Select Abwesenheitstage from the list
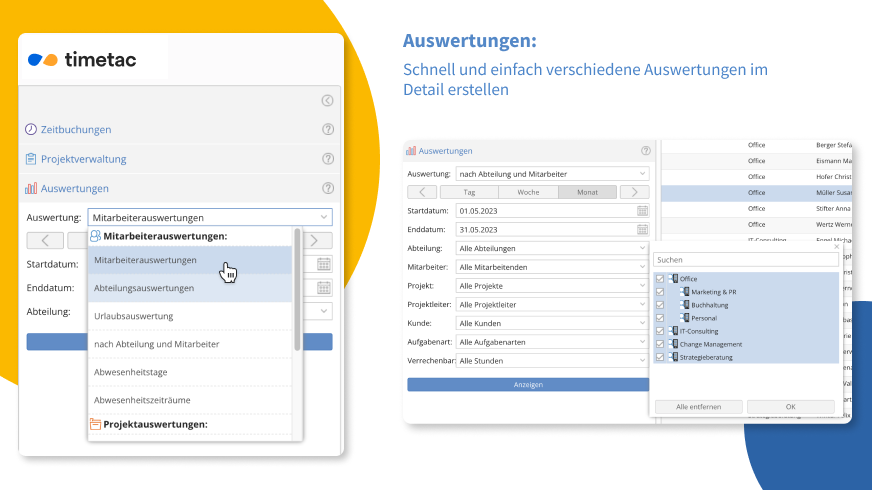This screenshot has height=490, width=872. click(190, 372)
